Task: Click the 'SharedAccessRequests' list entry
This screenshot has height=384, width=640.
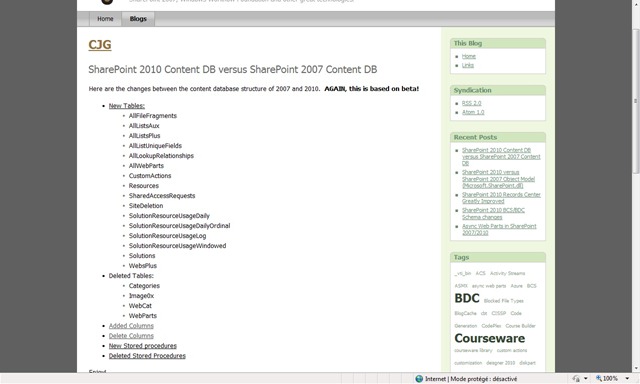Action: point(162,196)
